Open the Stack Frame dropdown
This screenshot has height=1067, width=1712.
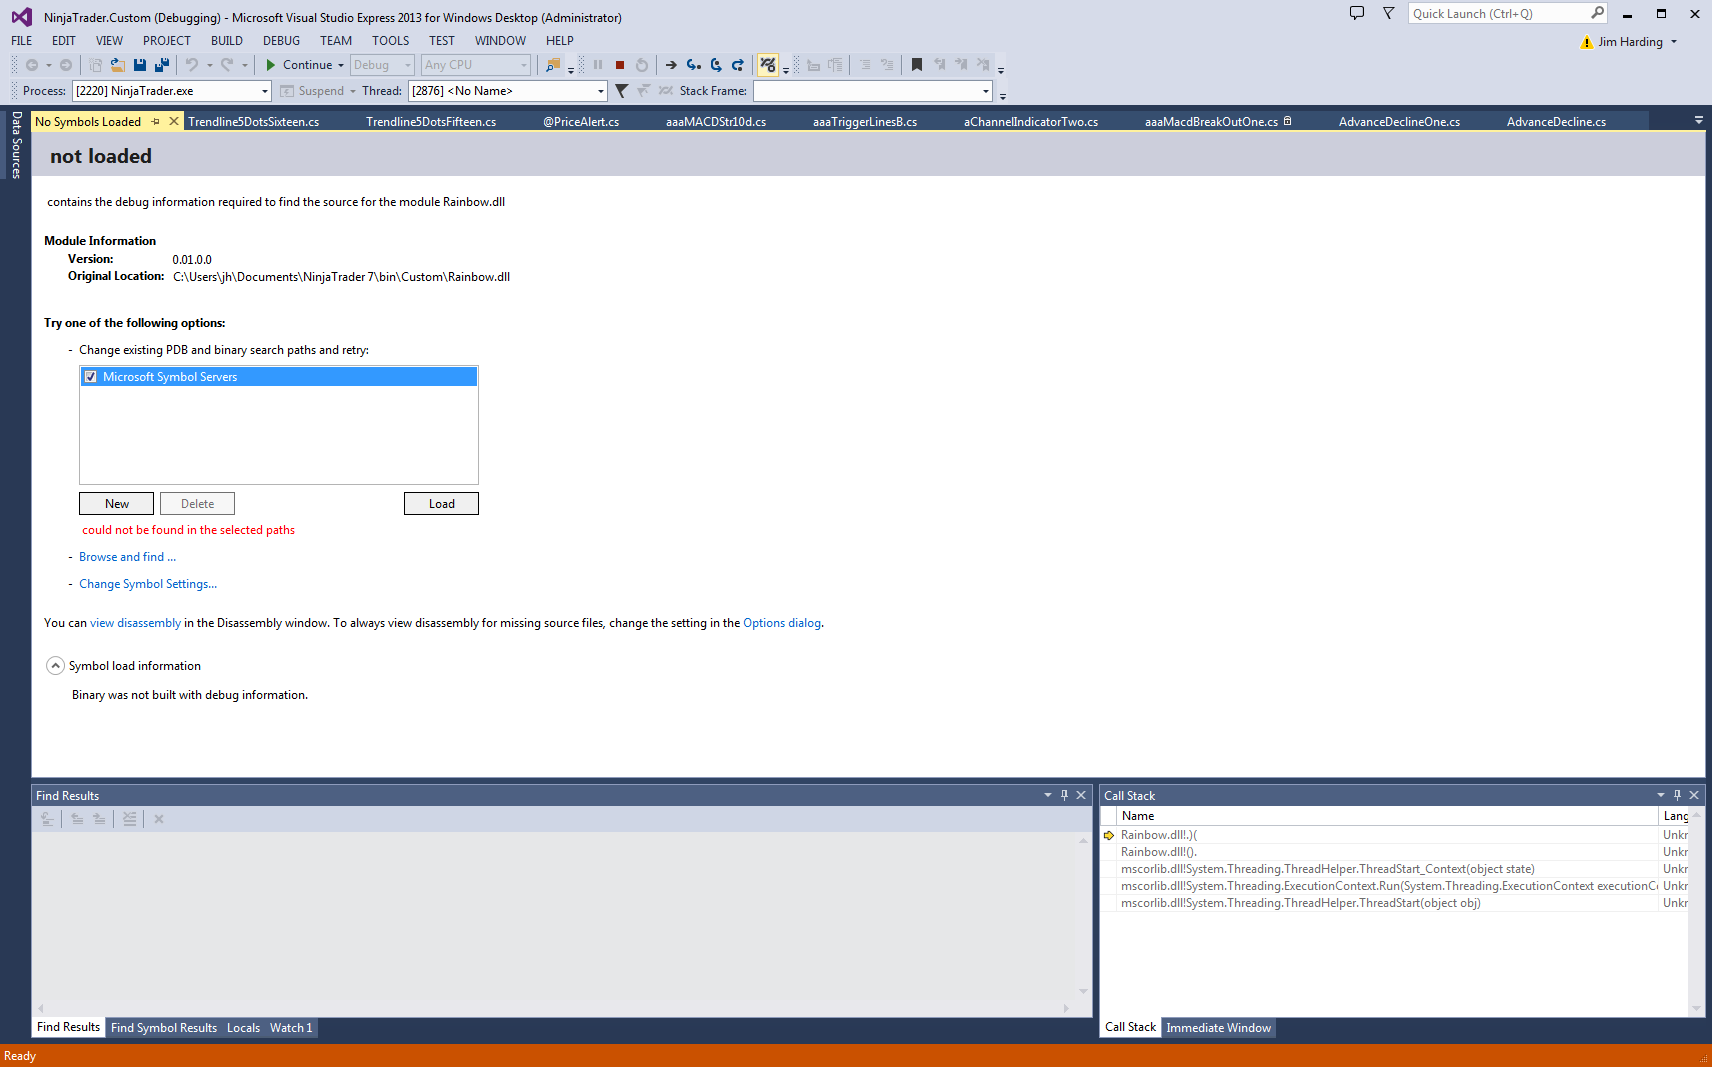pos(986,91)
